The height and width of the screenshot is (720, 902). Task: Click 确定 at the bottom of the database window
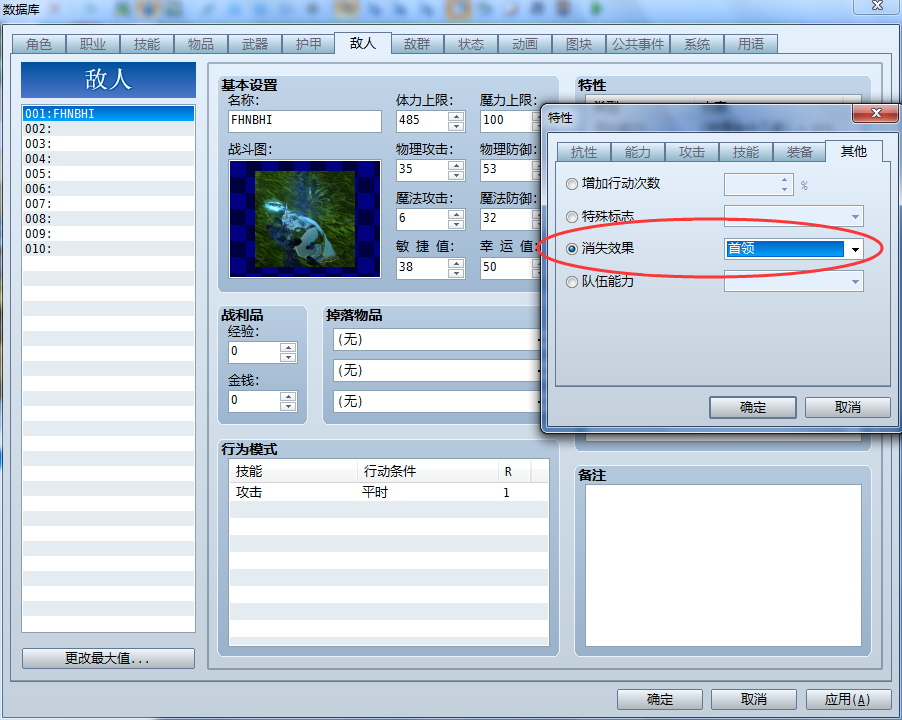(660, 699)
